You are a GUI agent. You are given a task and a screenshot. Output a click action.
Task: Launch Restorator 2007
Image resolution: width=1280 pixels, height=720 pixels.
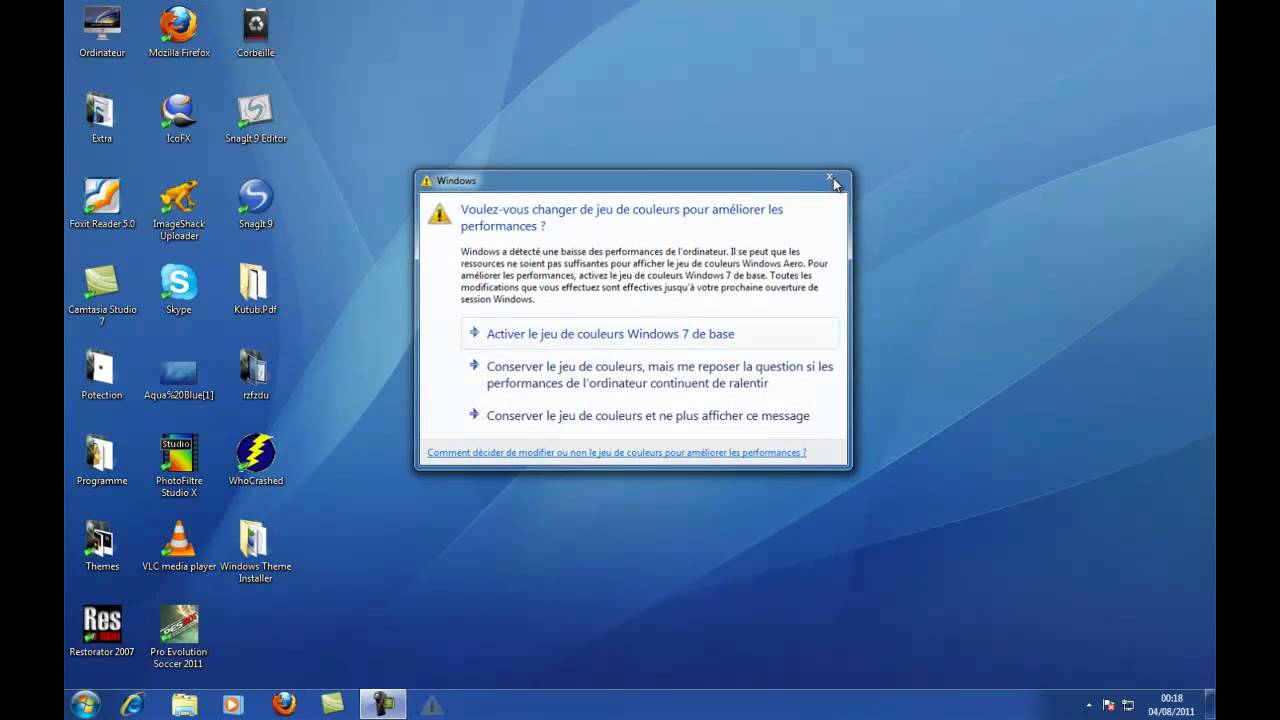coord(102,631)
